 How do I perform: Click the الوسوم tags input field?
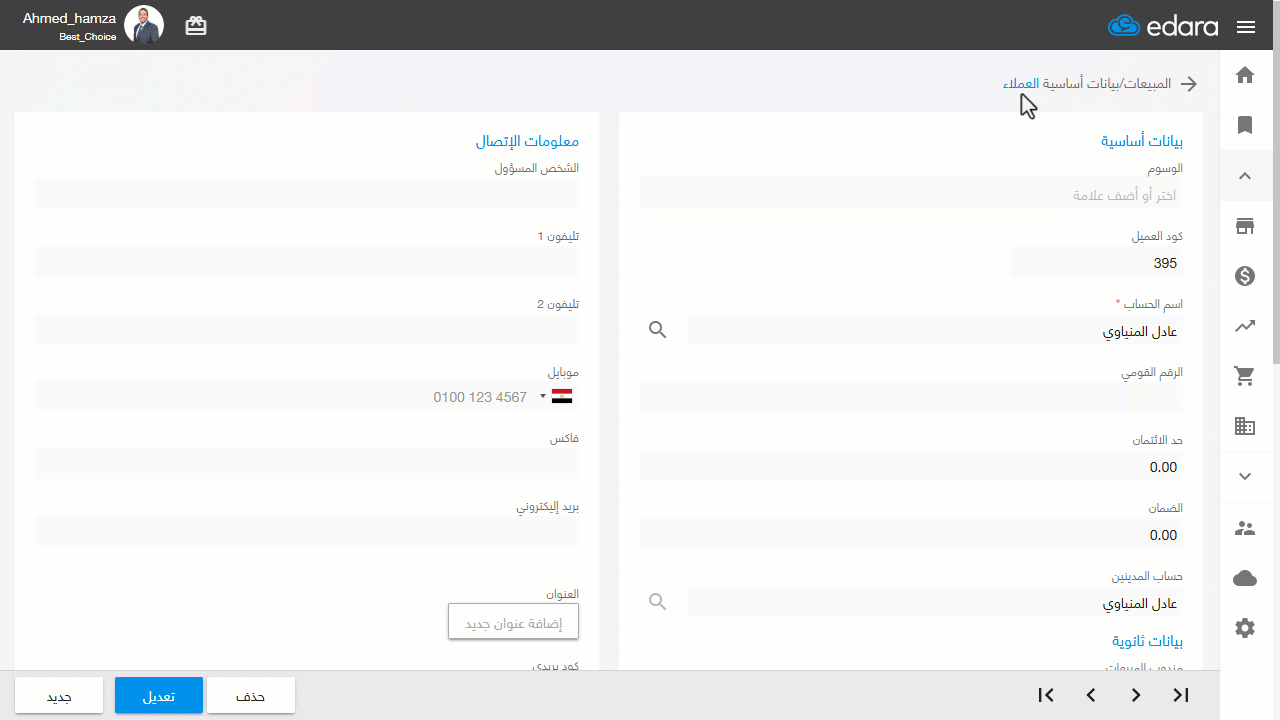pos(911,194)
